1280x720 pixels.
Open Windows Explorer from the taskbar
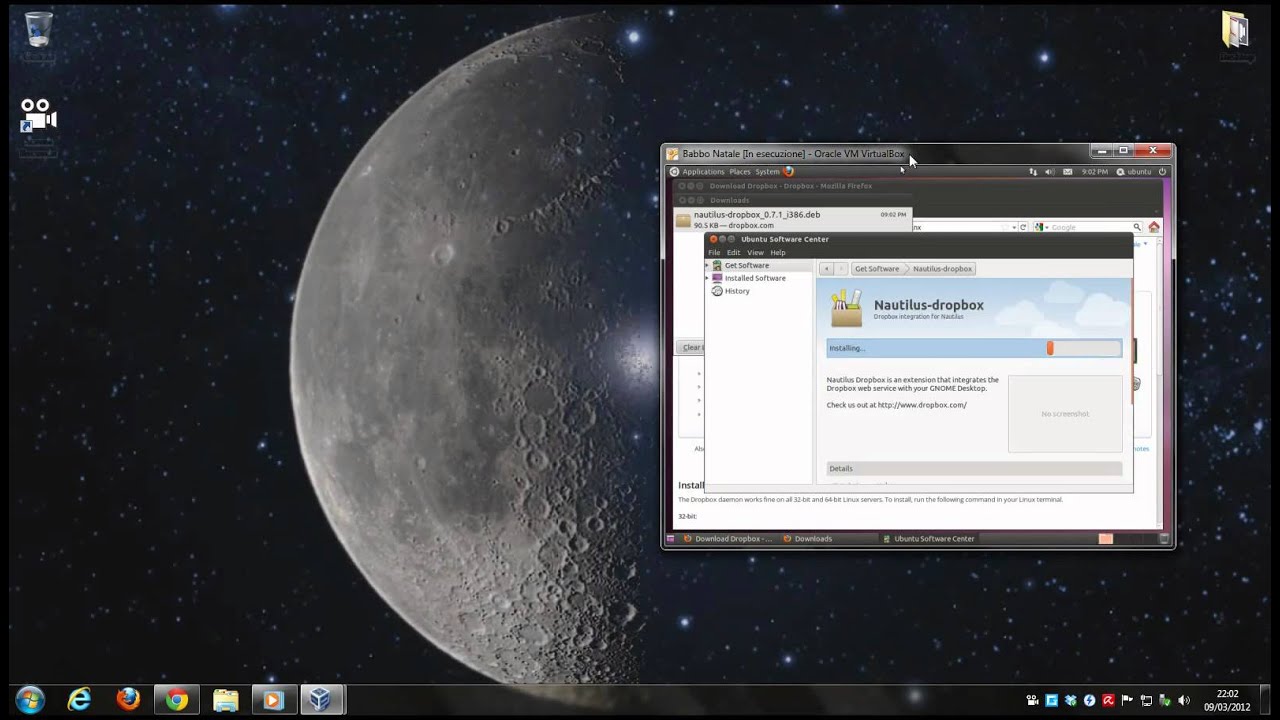point(225,700)
